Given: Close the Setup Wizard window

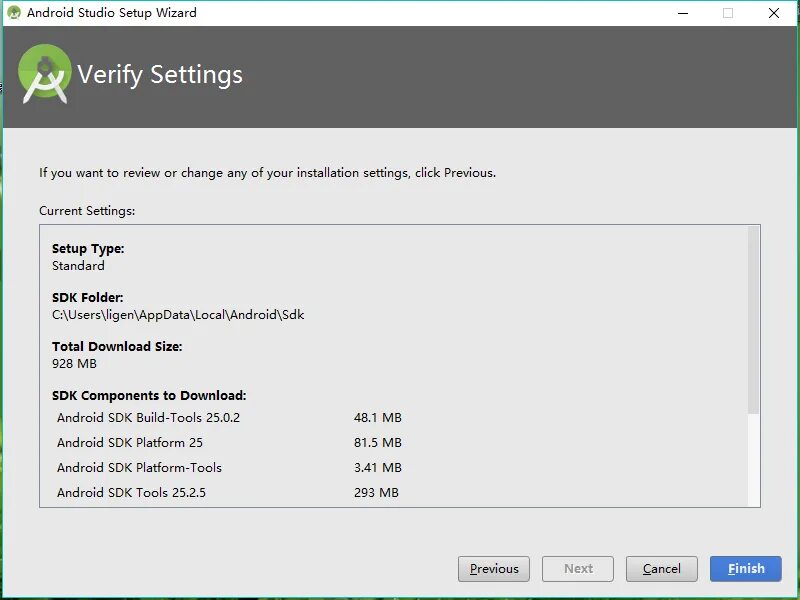Looking at the screenshot, I should [x=773, y=13].
